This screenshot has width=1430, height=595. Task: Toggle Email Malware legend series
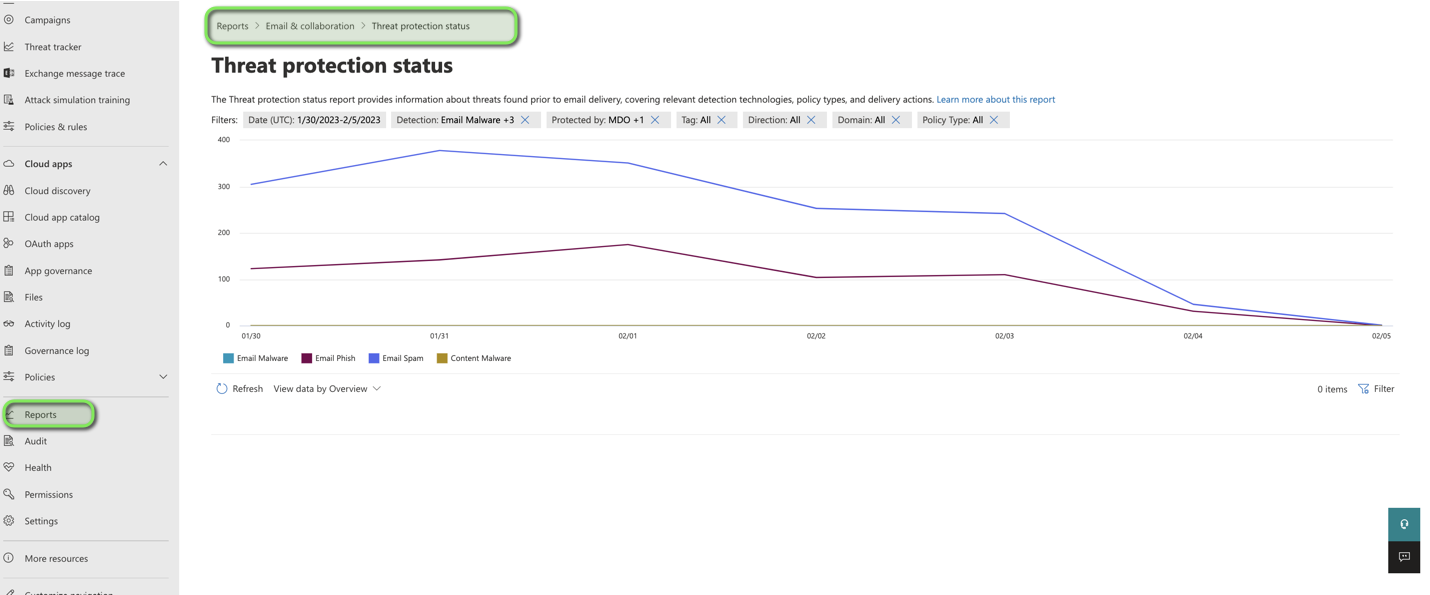(255, 358)
